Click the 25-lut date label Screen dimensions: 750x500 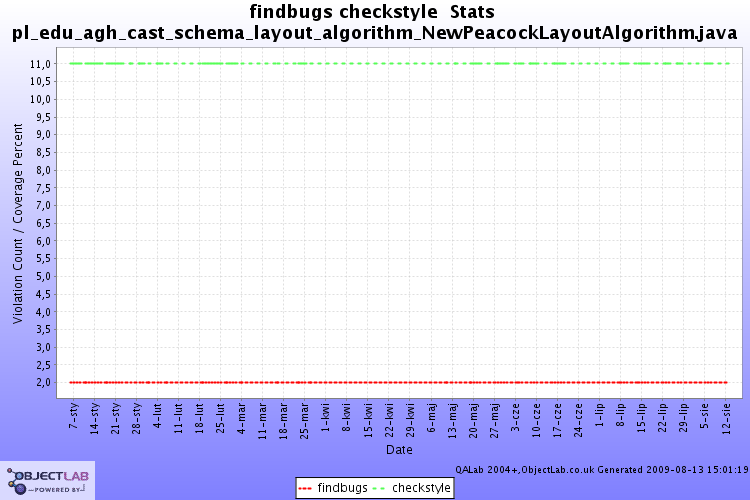(221, 418)
